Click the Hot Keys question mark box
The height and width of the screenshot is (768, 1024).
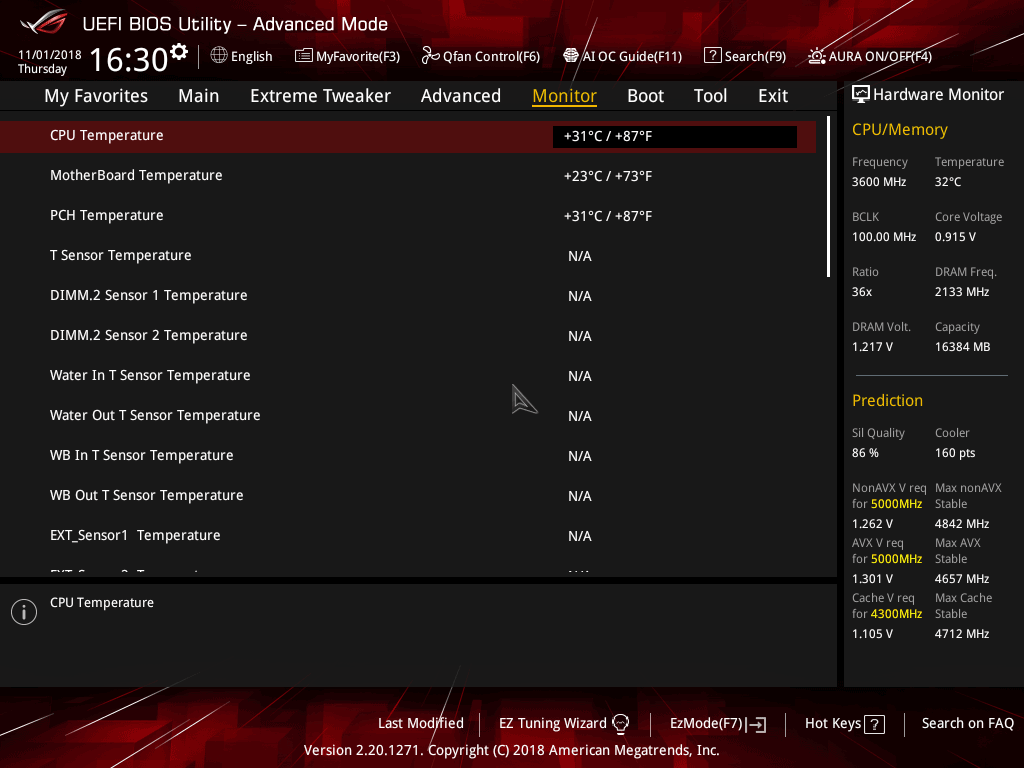coord(874,724)
